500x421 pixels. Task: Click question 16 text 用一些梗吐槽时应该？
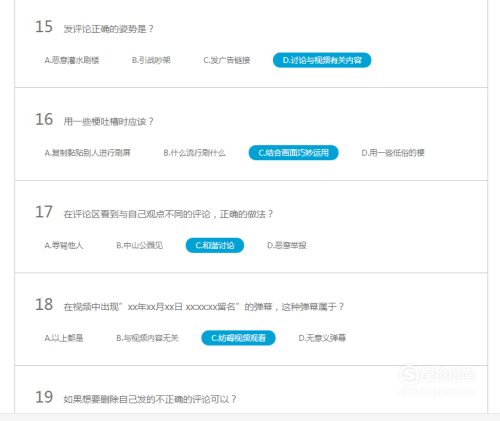pyautogui.click(x=109, y=122)
